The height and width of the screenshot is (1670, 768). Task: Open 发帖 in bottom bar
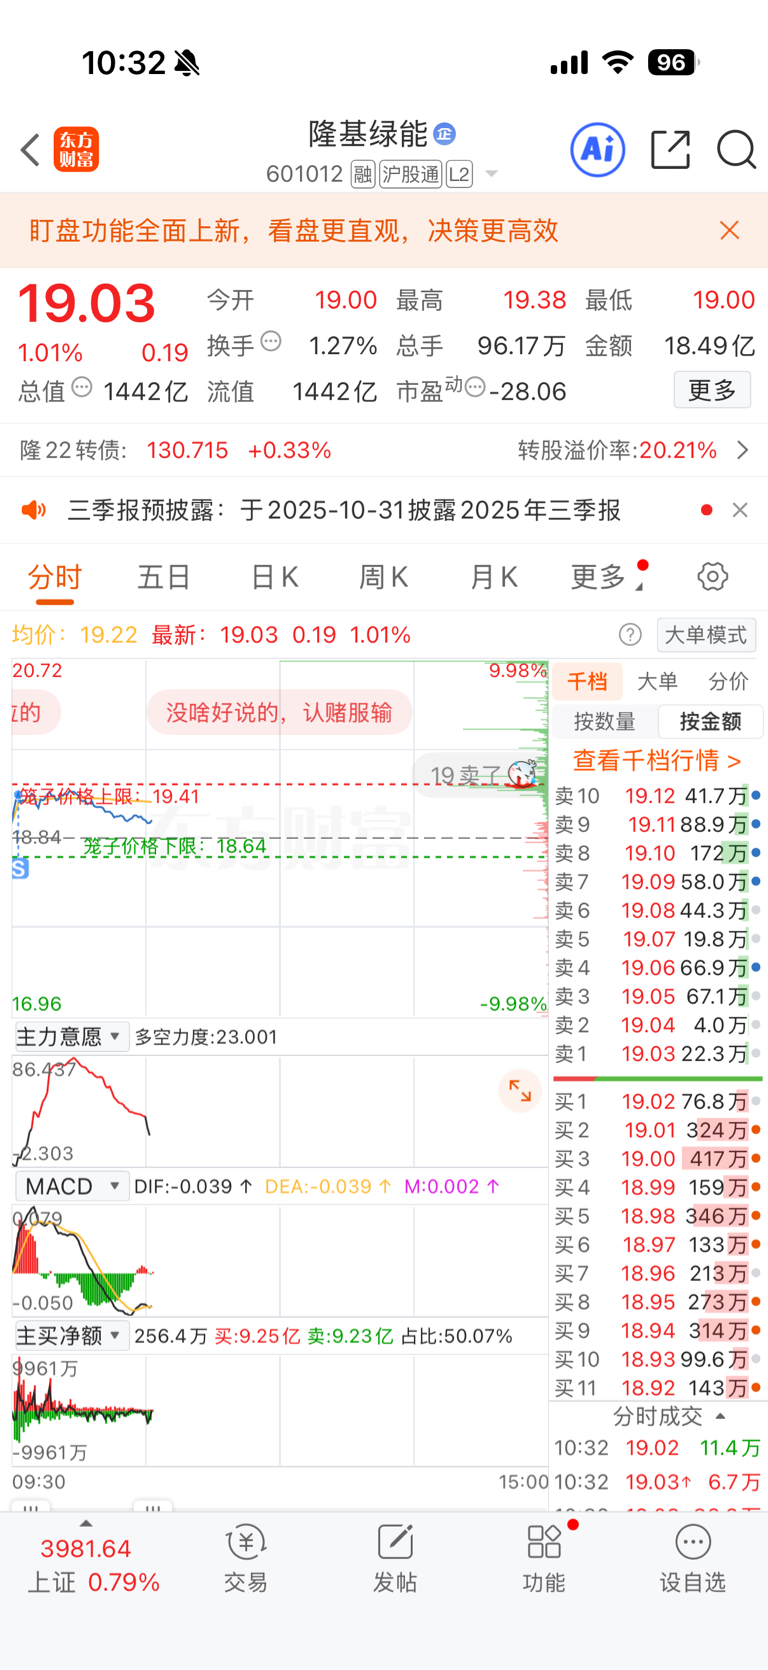pos(395,1558)
